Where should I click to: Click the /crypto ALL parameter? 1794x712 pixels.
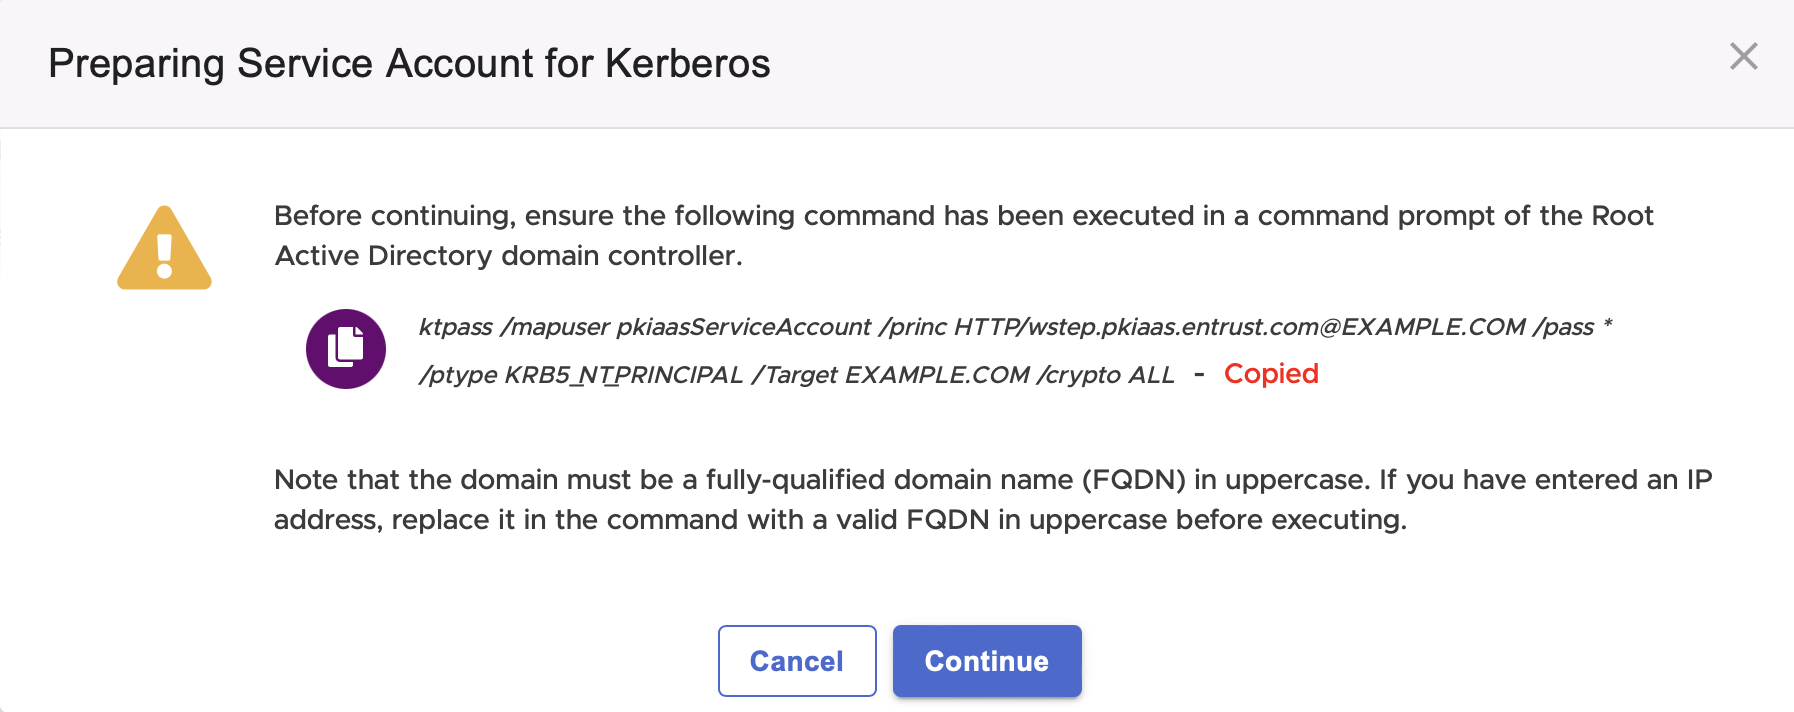(x=1105, y=375)
